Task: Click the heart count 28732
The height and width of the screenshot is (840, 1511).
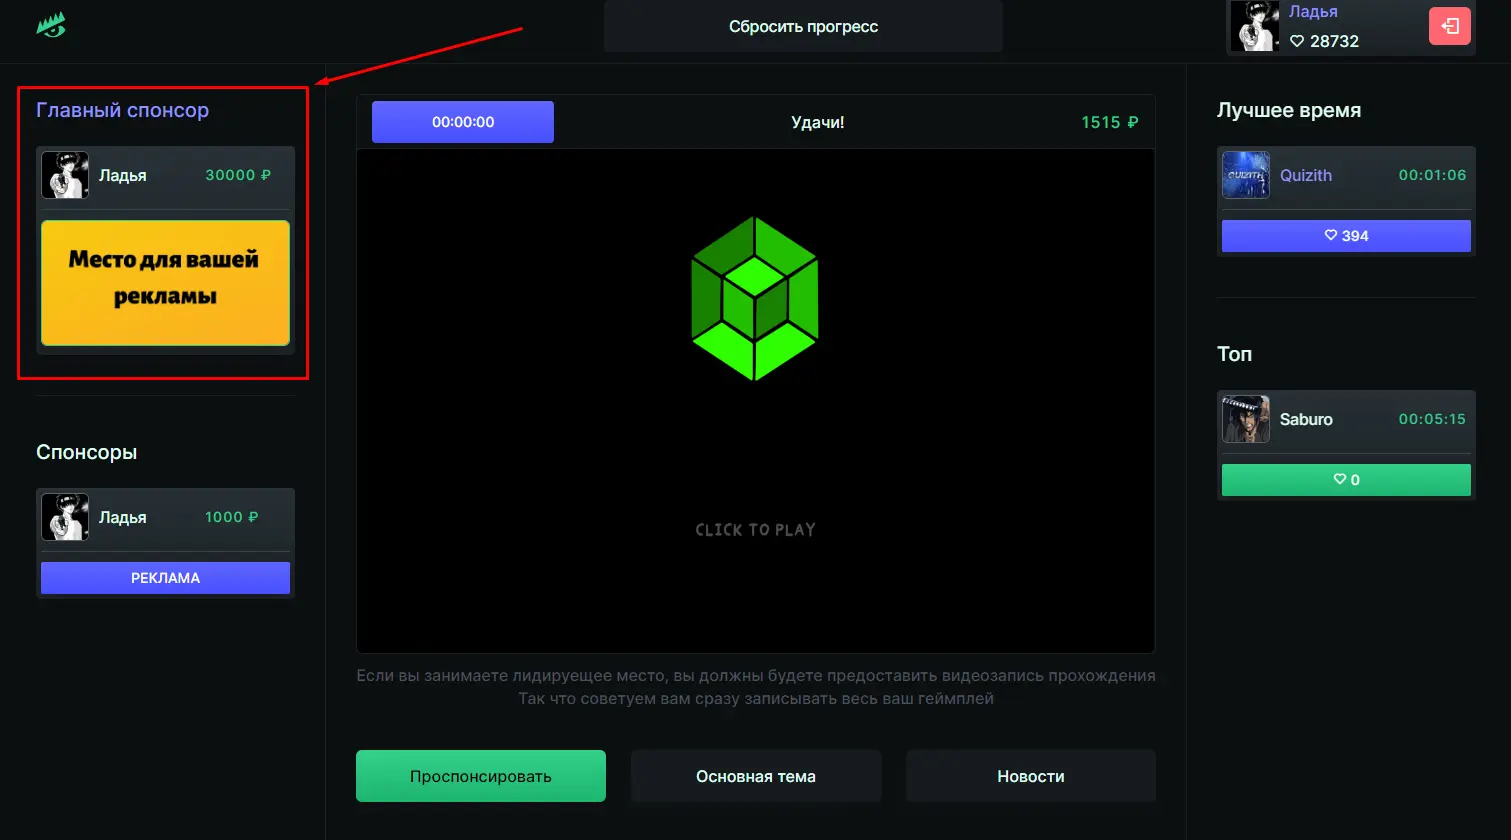Action: click(x=1324, y=41)
